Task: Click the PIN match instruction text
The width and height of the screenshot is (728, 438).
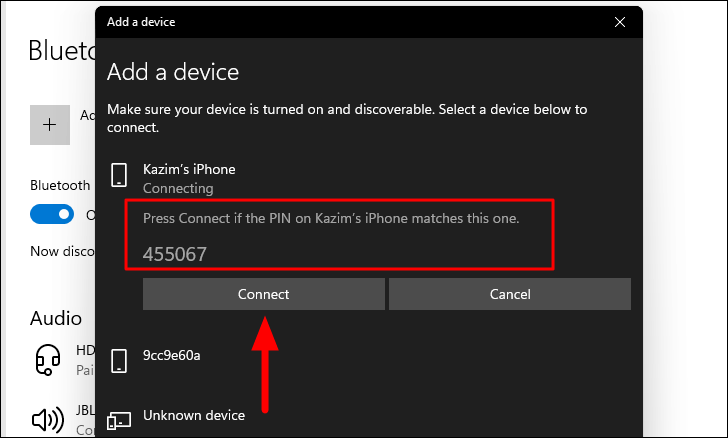Action: point(331,218)
